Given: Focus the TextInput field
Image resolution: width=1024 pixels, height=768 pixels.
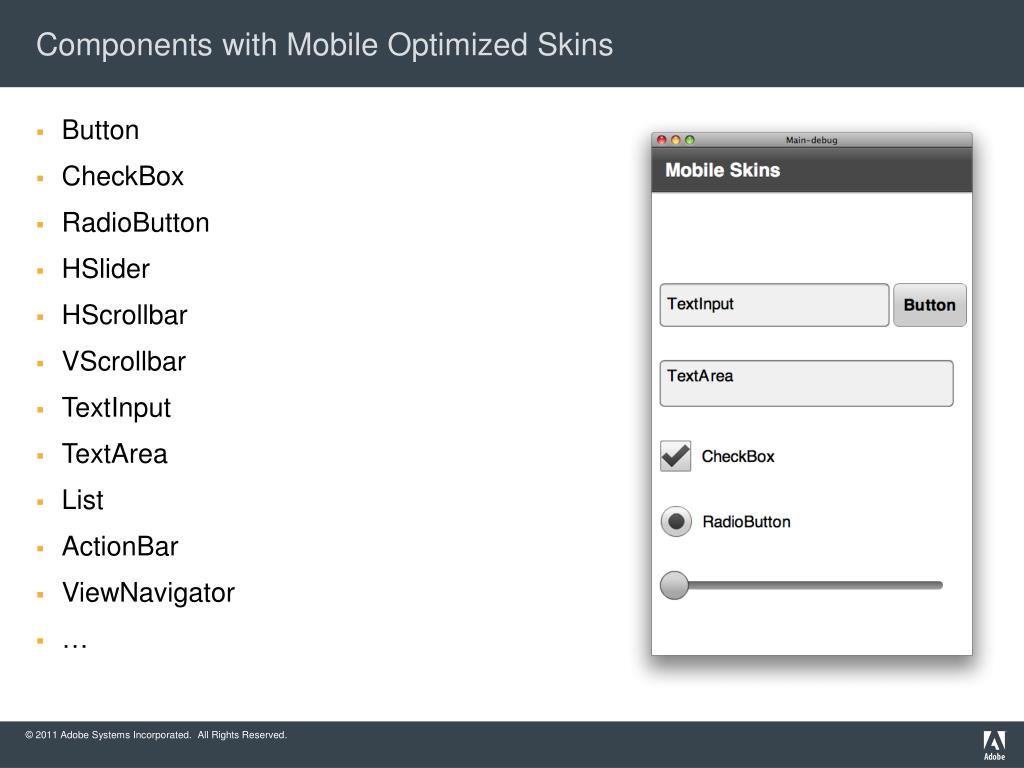Looking at the screenshot, I should [775, 305].
